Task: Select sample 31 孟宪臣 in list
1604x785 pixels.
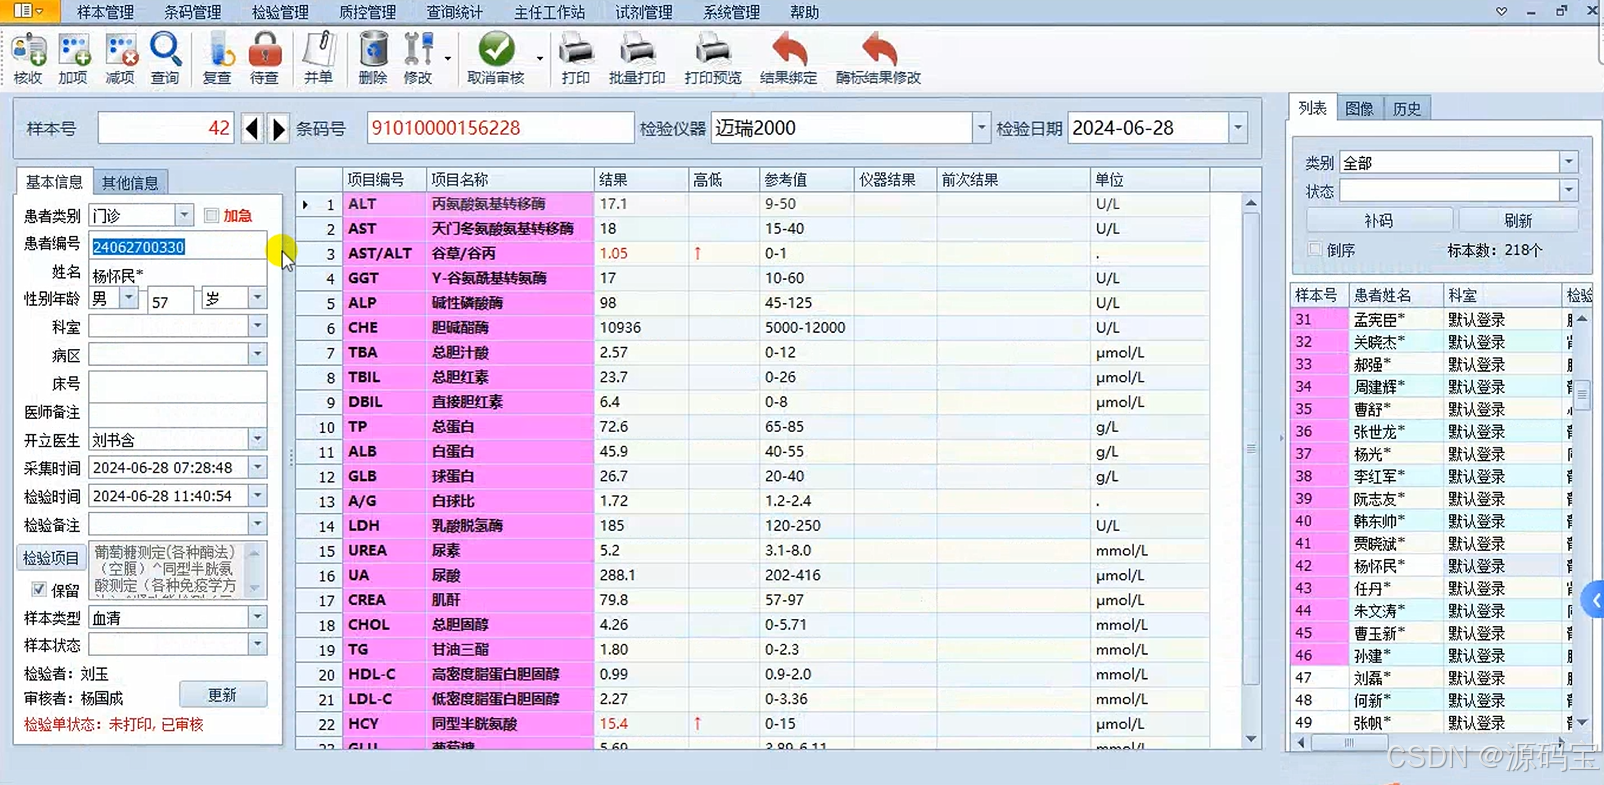Action: 1433,320
